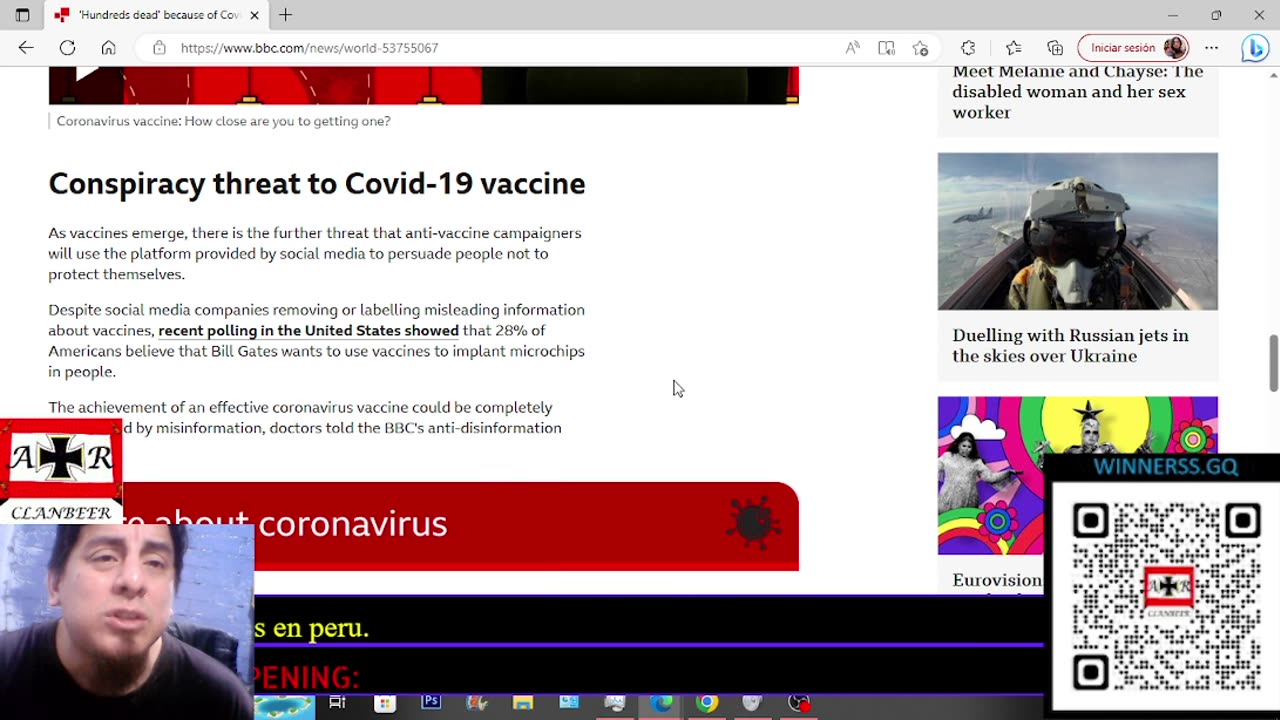Viewport: 1280px width, 720px height.
Task: Open File Explorer from taskbar
Action: pyautogui.click(x=523, y=703)
